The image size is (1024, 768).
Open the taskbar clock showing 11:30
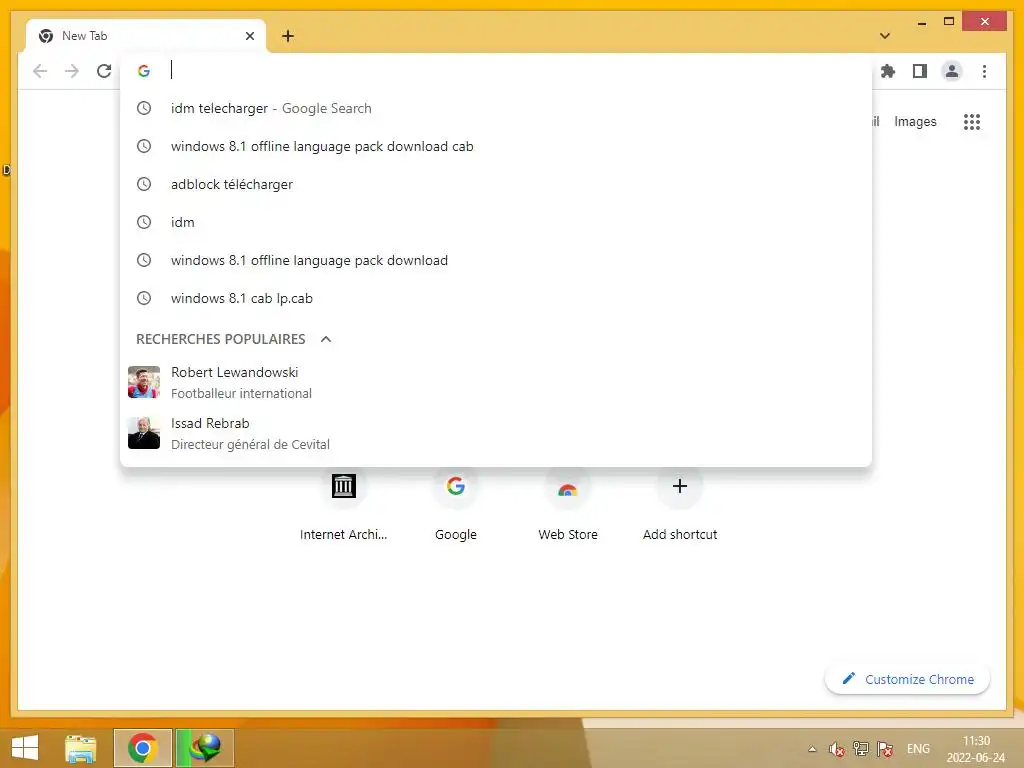coord(976,749)
